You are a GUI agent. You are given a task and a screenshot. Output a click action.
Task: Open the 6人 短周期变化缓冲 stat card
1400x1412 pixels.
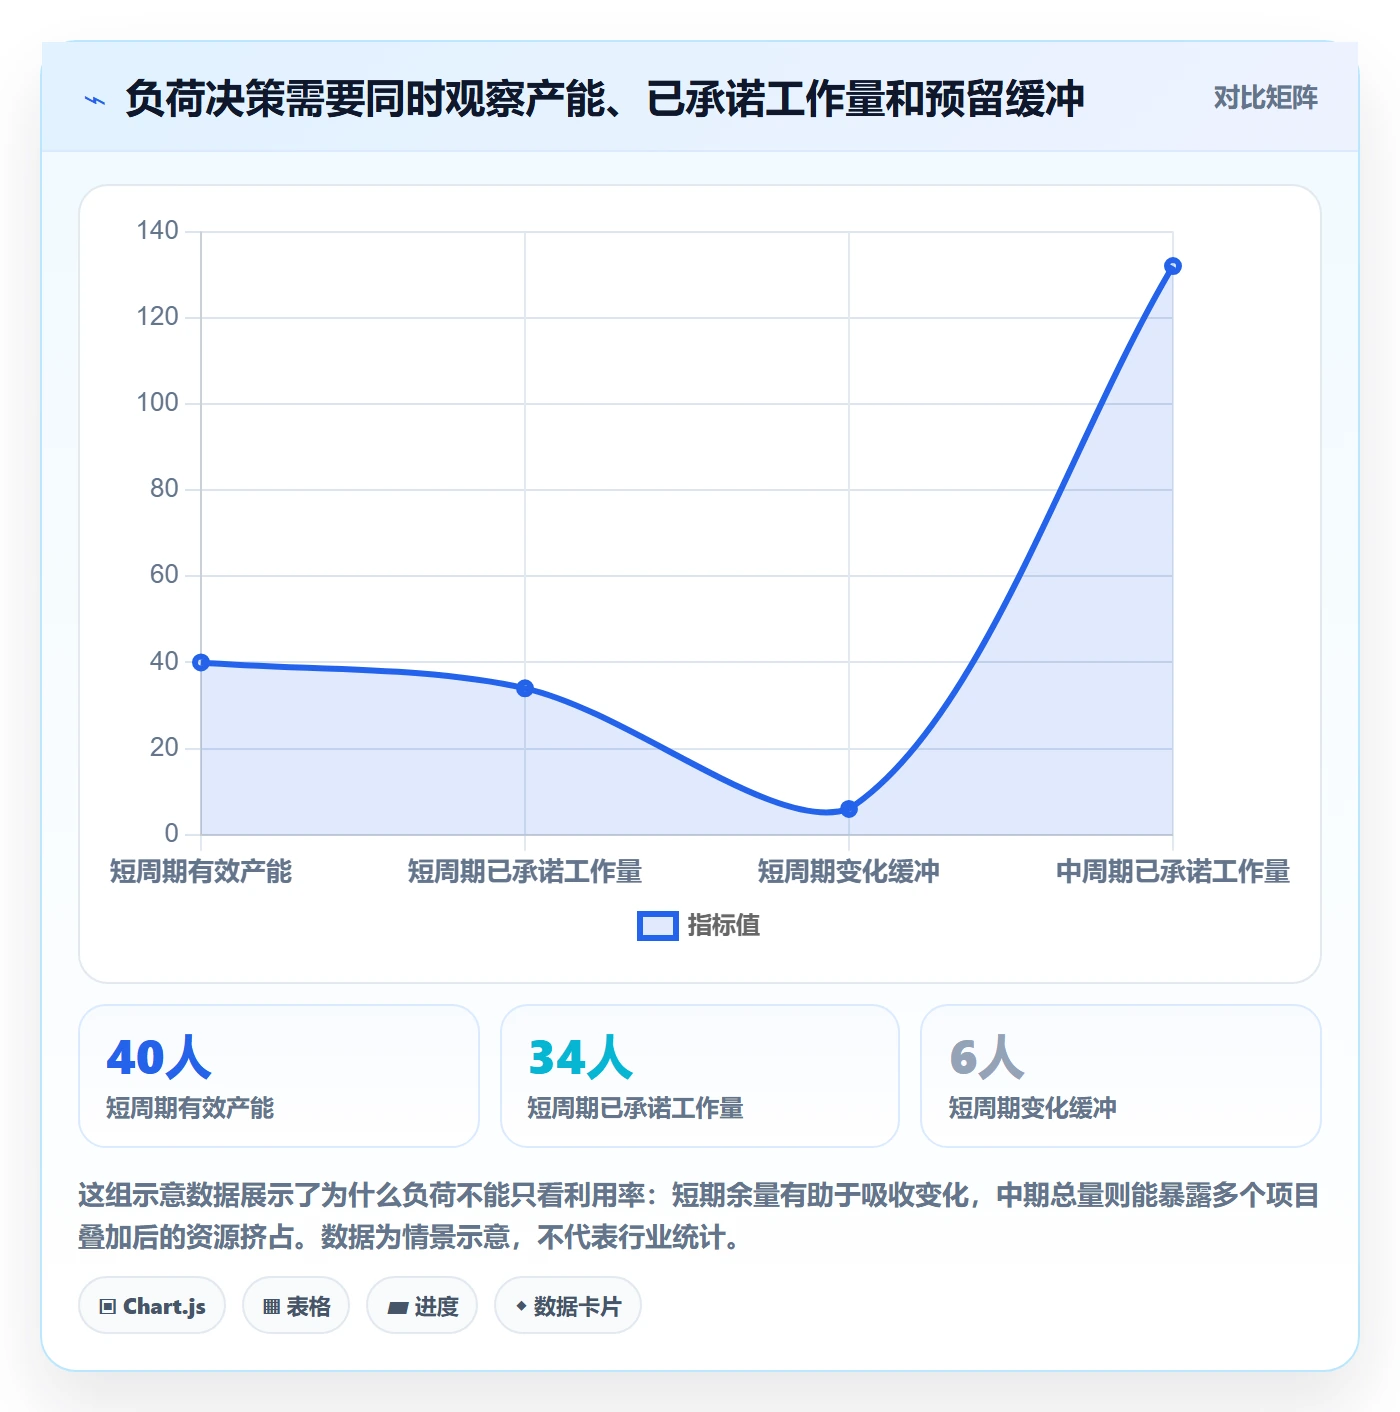(1121, 1076)
